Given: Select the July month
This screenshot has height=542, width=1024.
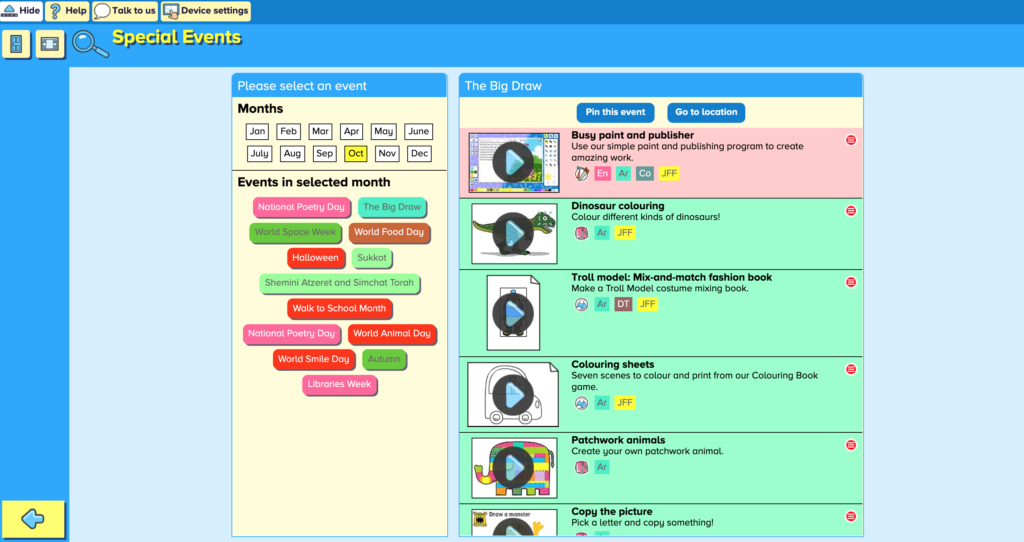Looking at the screenshot, I should tap(259, 153).
